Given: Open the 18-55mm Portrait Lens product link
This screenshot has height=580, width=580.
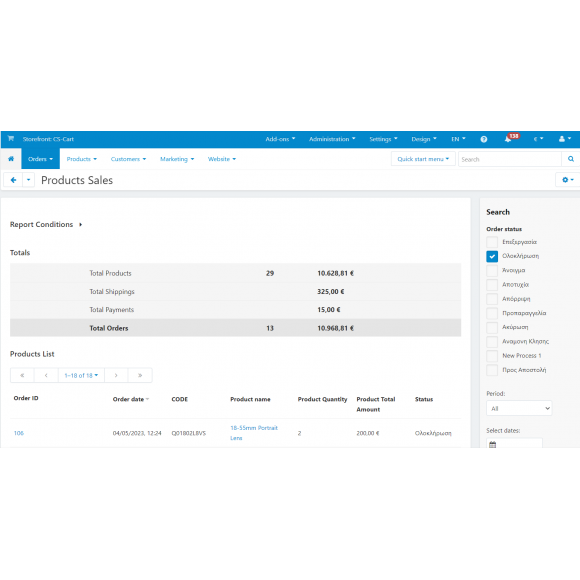Looking at the screenshot, I should tap(254, 433).
